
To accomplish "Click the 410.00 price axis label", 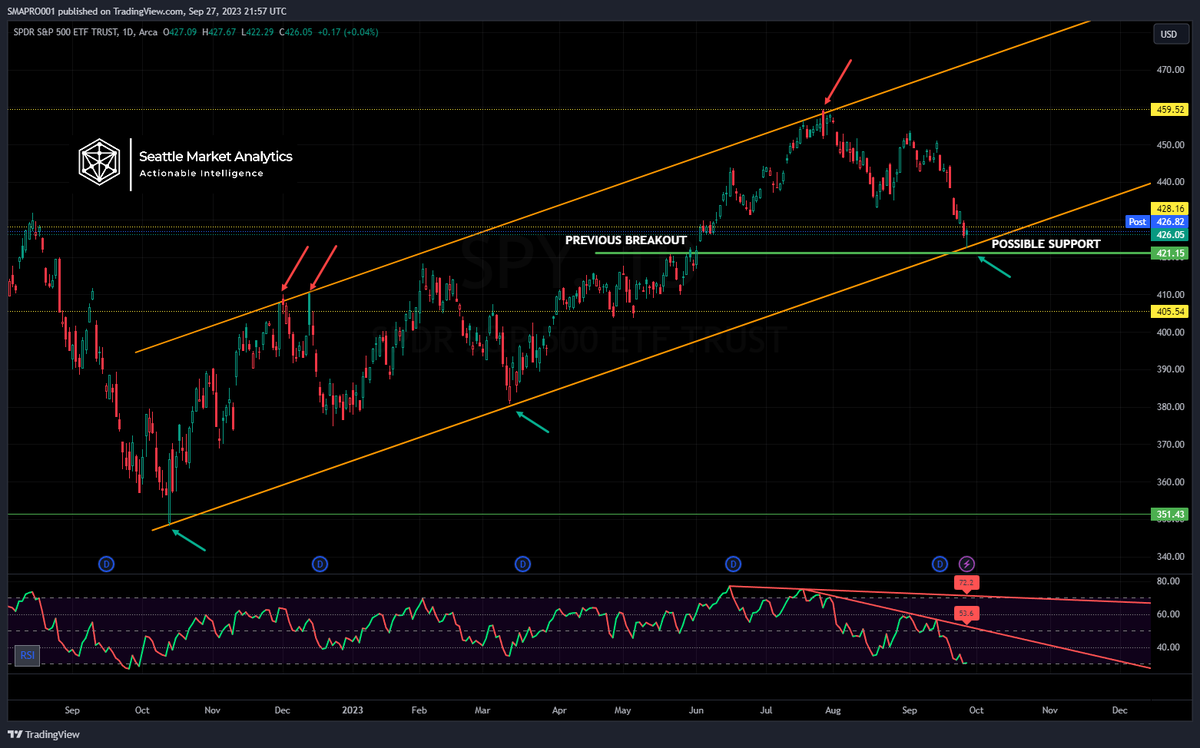I will pyautogui.click(x=1170, y=295).
